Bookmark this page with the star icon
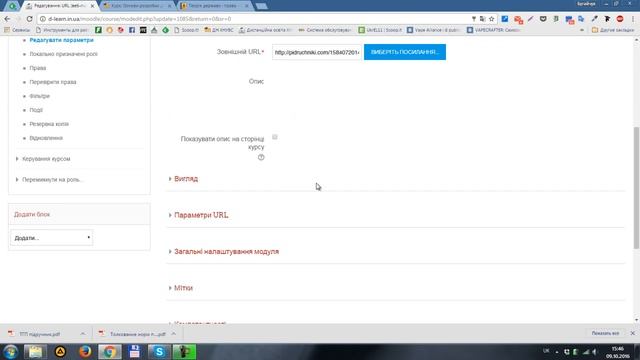 [491, 19]
